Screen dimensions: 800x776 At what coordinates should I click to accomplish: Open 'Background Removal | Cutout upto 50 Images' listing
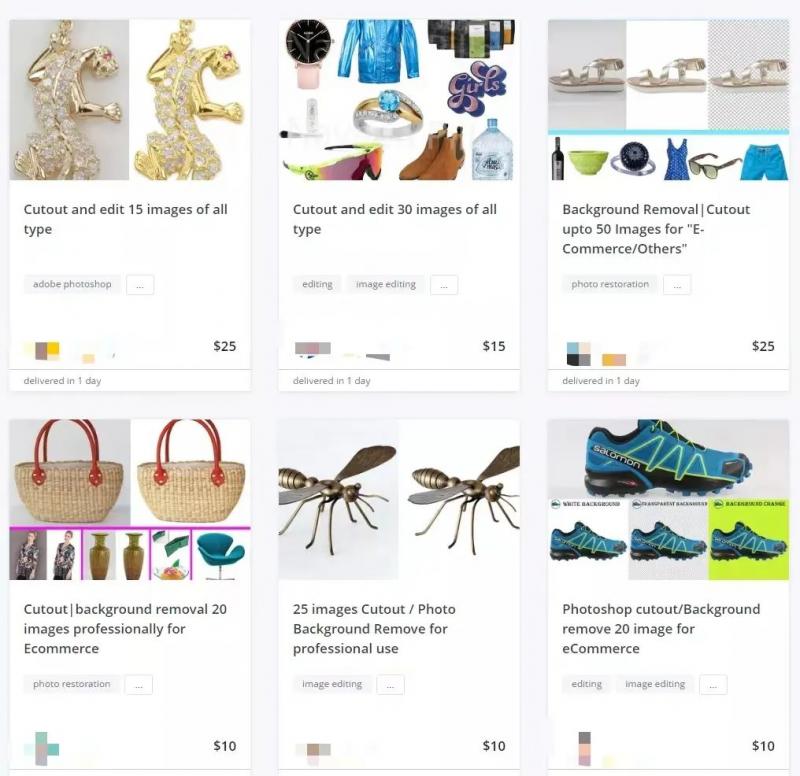coord(656,229)
